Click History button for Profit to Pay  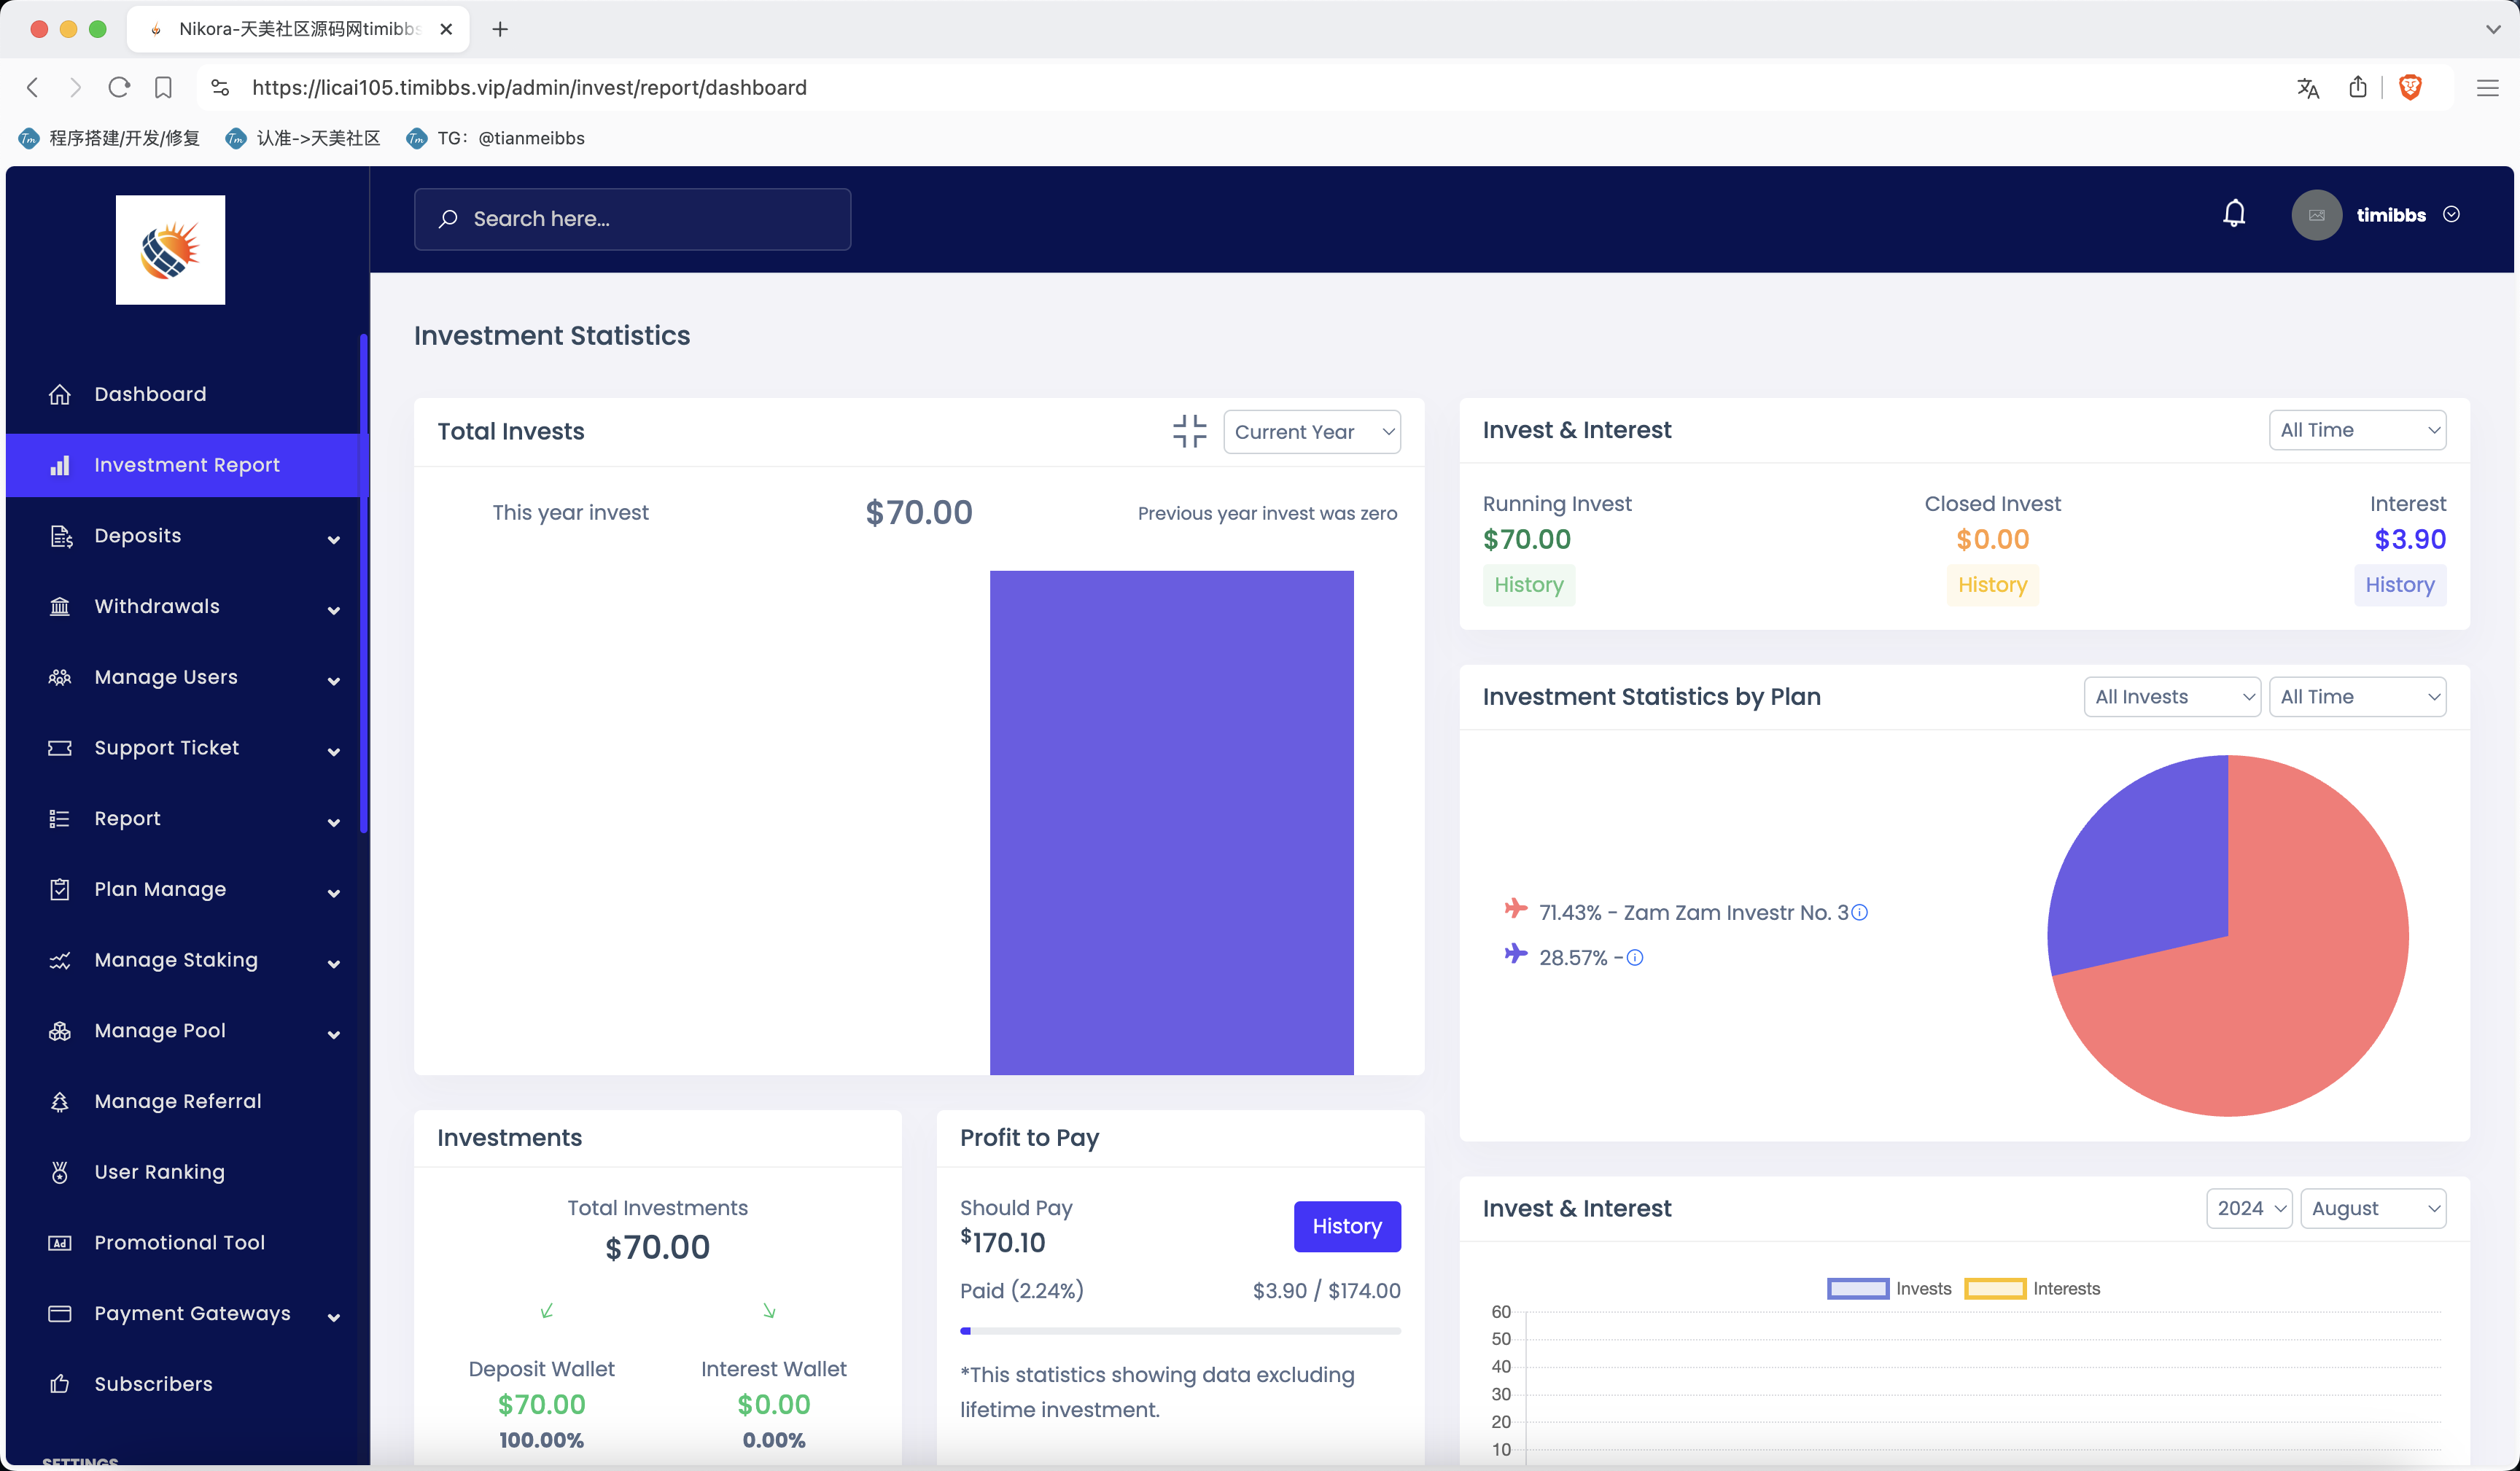click(x=1348, y=1226)
